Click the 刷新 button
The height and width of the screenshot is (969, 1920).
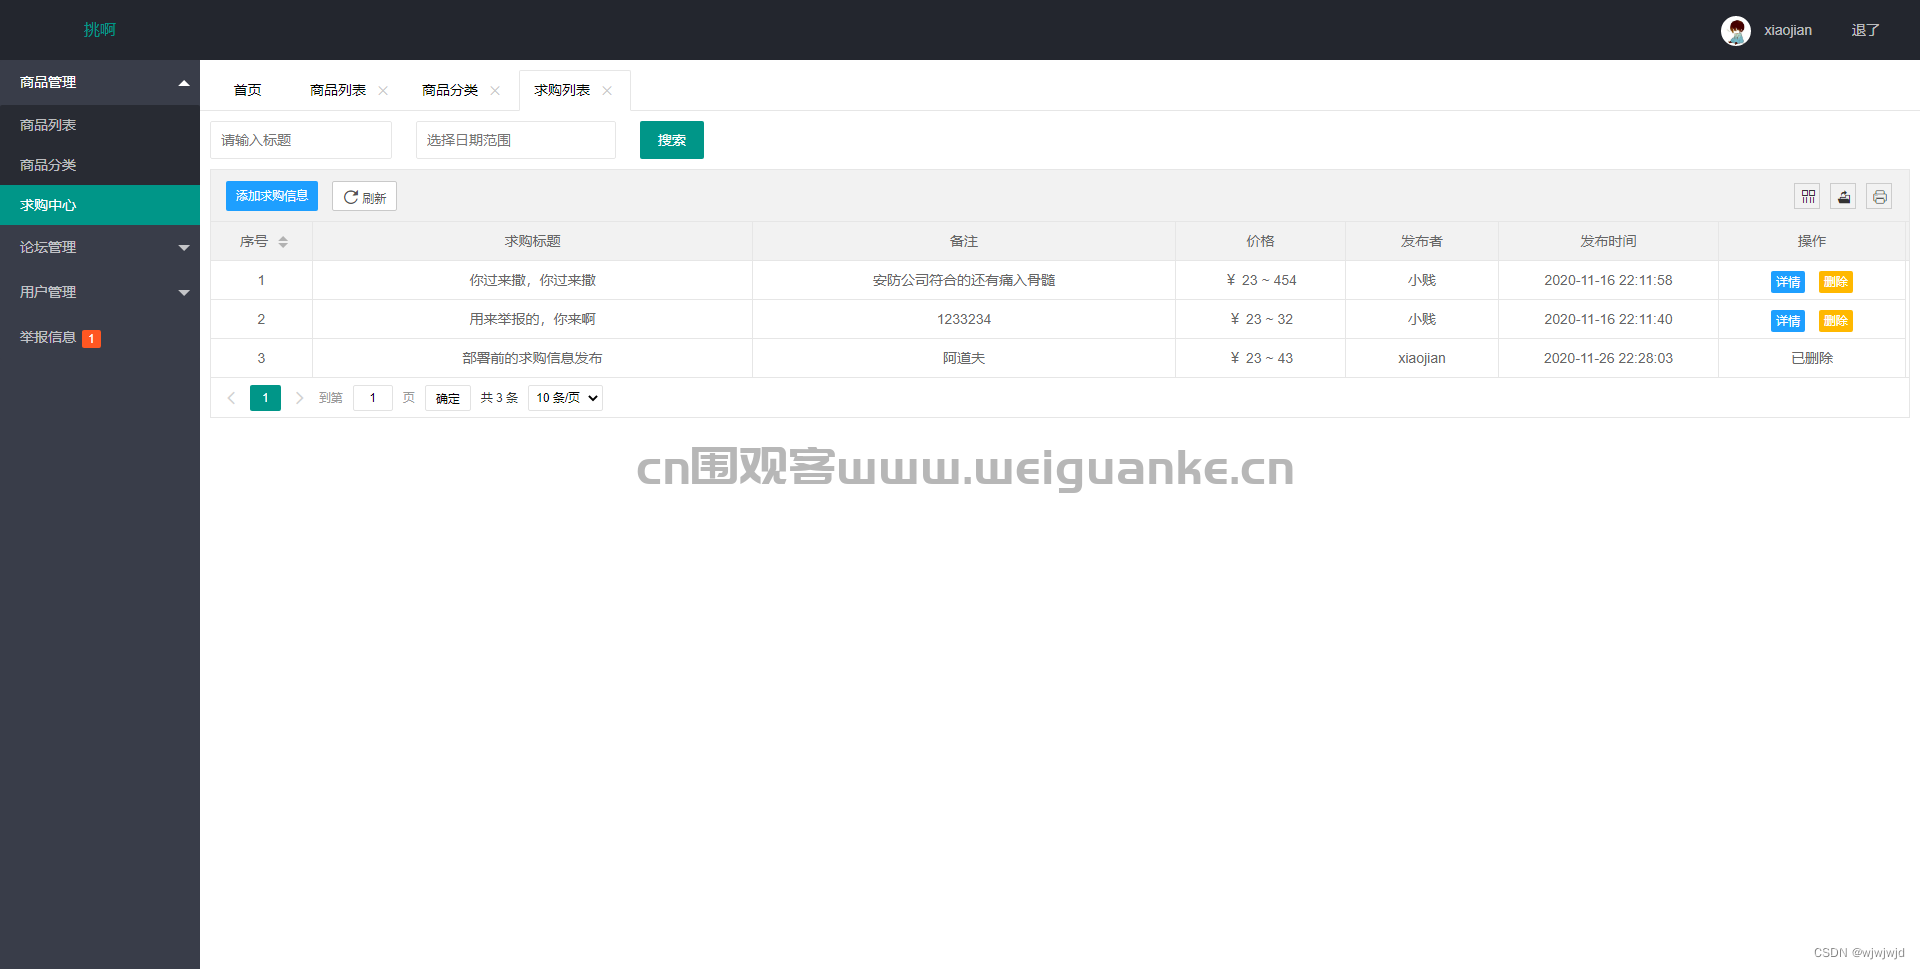click(x=364, y=197)
